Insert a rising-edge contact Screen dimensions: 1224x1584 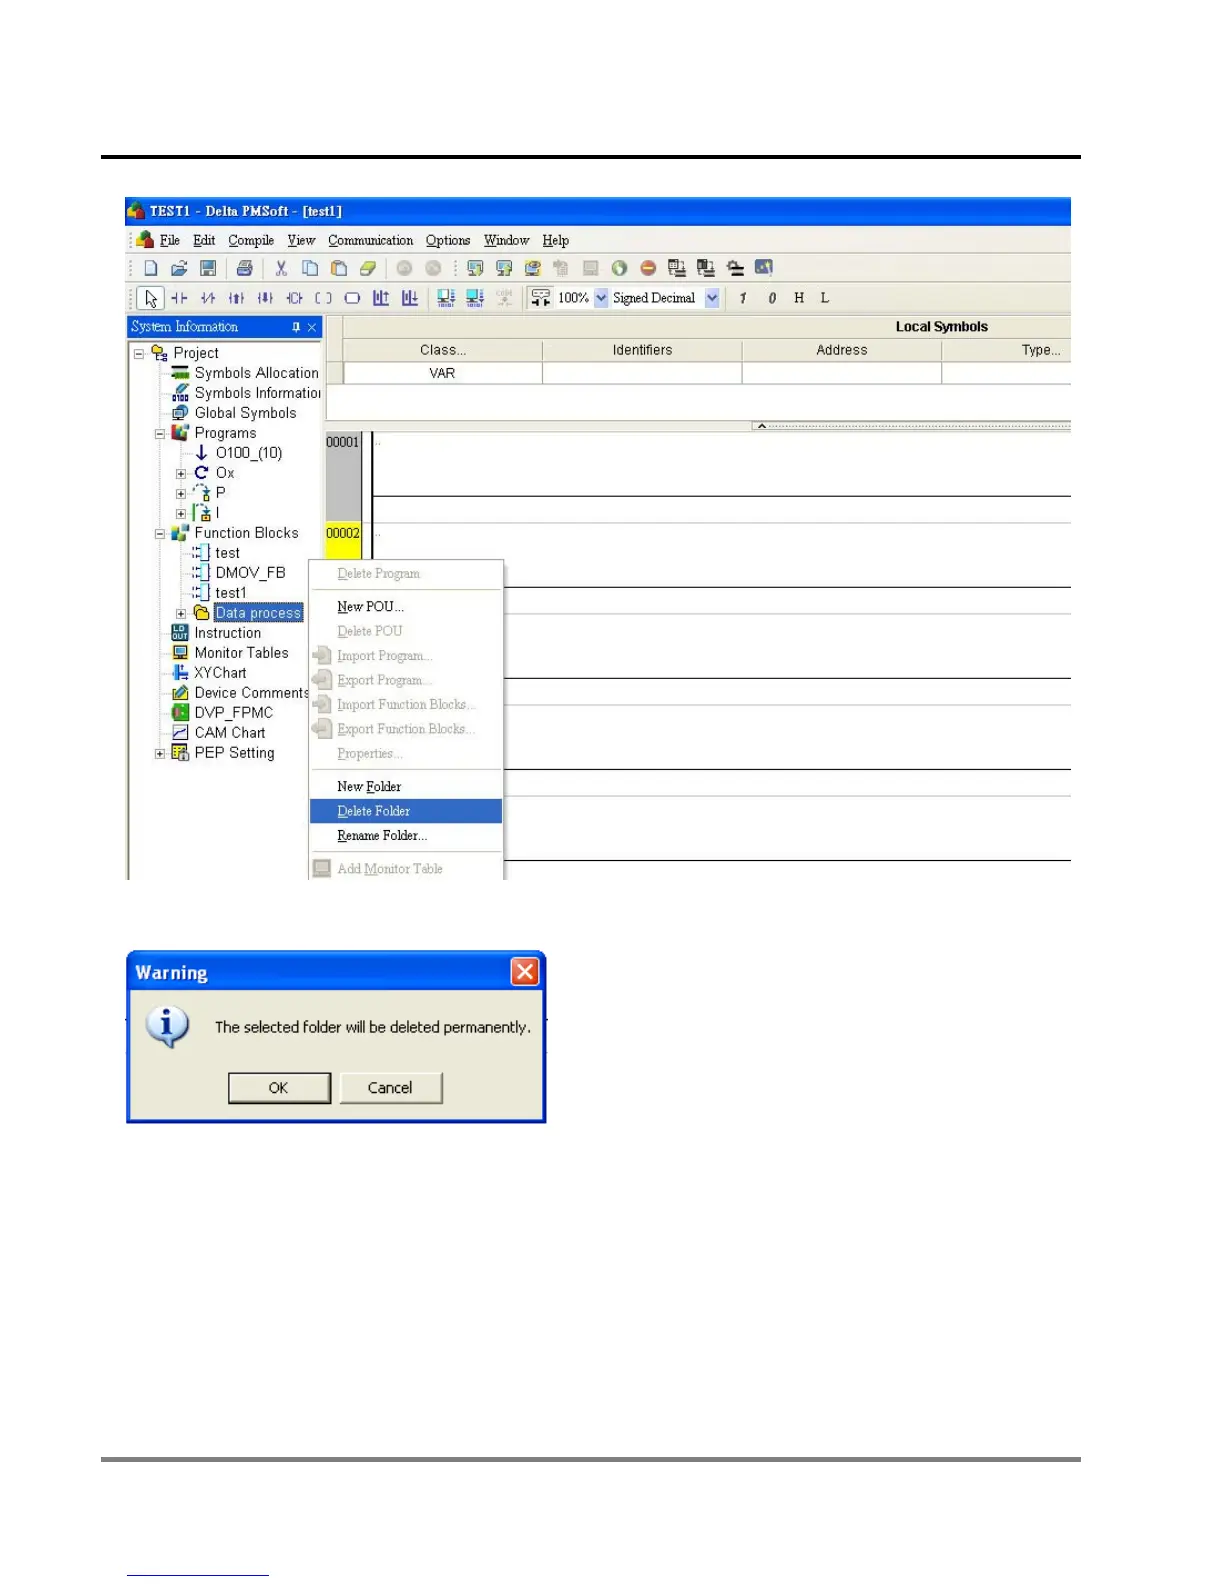(x=237, y=298)
